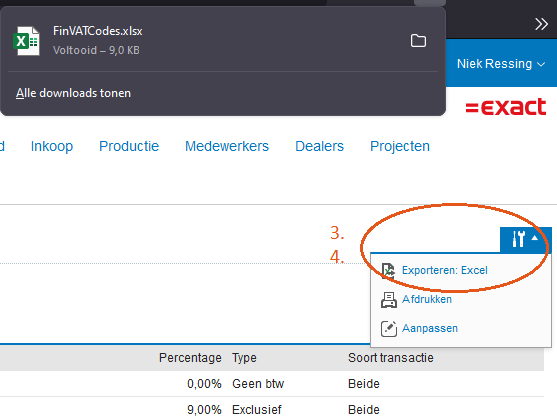557x418 pixels.
Task: Click the Exact logo
Action: [x=505, y=107]
